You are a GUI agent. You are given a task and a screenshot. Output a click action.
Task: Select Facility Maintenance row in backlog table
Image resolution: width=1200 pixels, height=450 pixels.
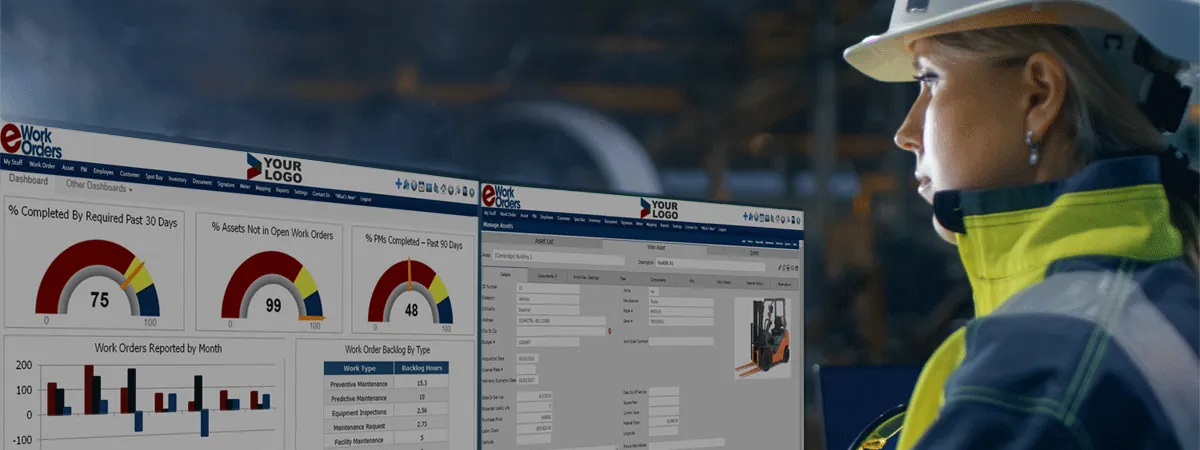coord(387,439)
